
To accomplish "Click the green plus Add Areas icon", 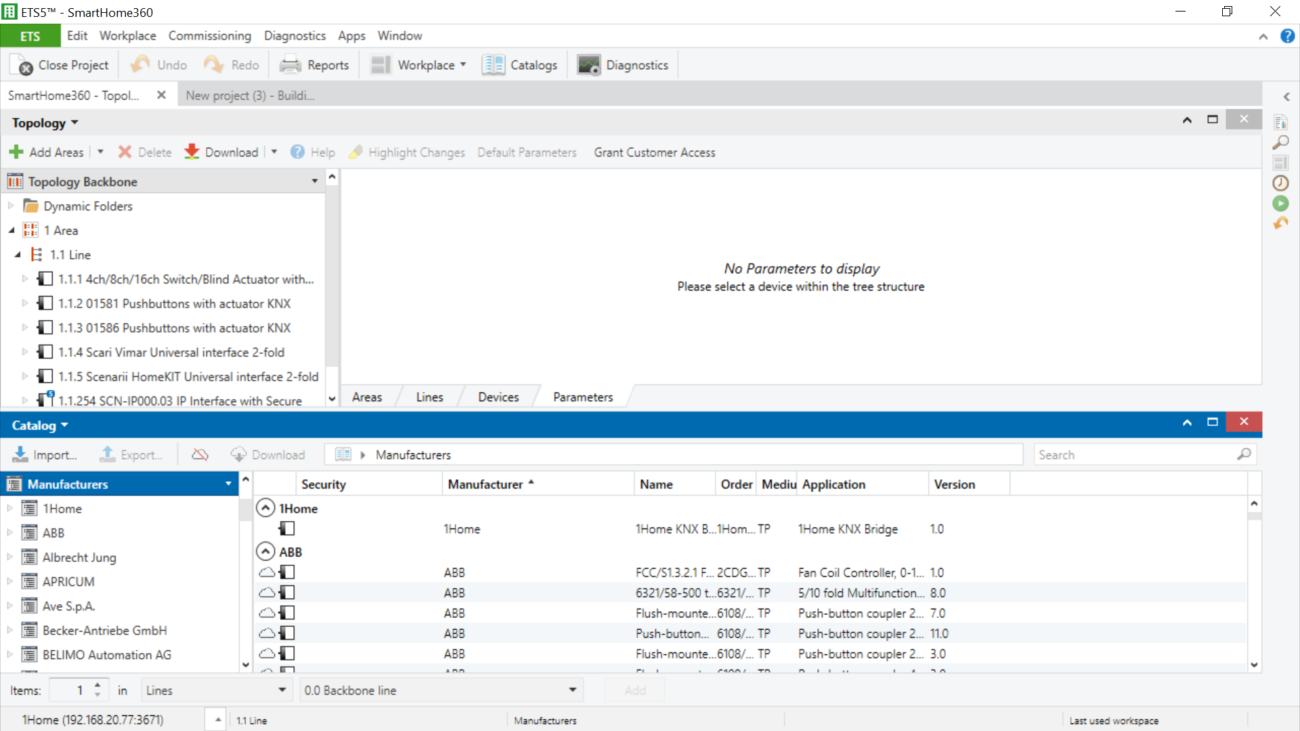I will pos(16,152).
